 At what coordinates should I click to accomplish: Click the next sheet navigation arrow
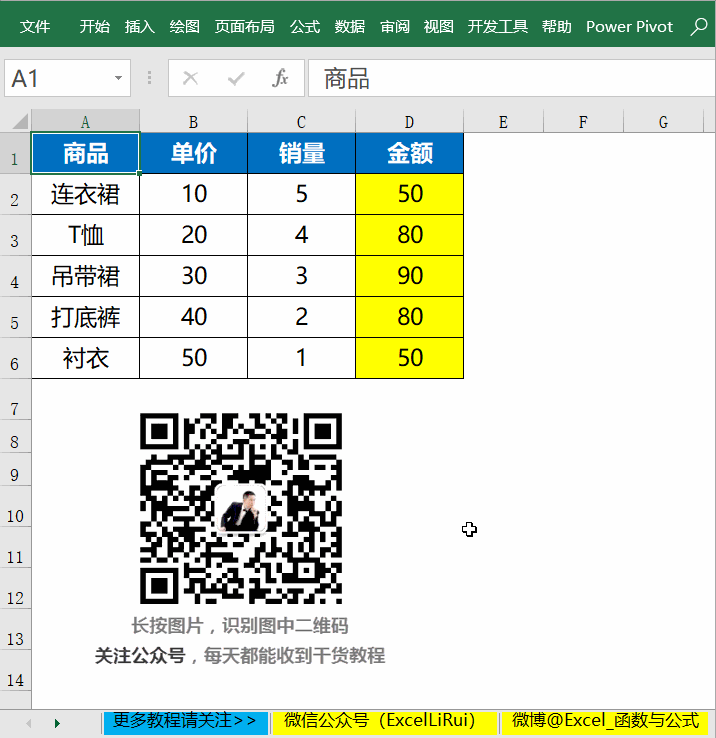tap(57, 723)
